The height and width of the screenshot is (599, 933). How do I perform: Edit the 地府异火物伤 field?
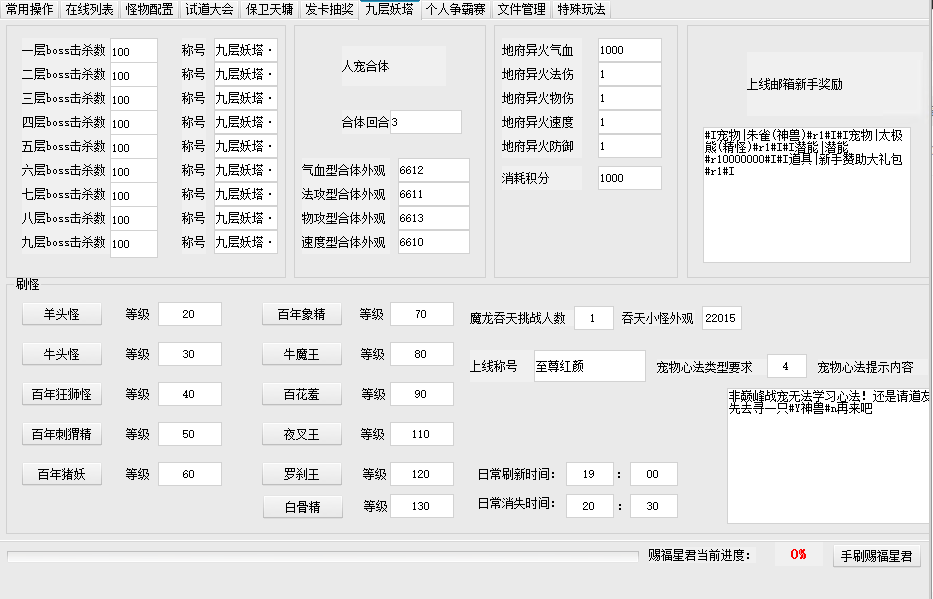click(630, 98)
